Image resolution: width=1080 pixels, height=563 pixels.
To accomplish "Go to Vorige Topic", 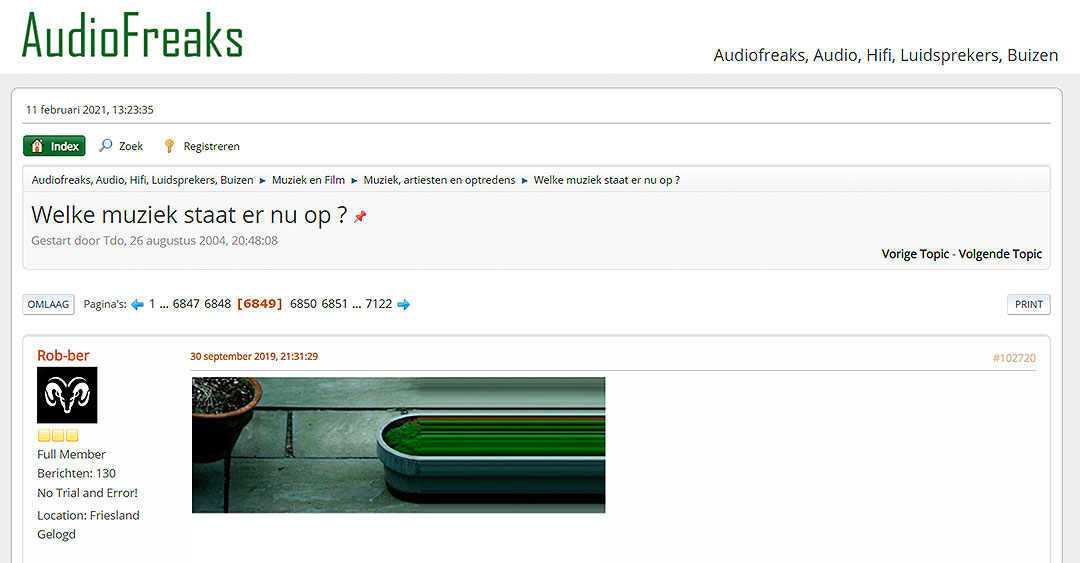I will pyautogui.click(x=915, y=254).
